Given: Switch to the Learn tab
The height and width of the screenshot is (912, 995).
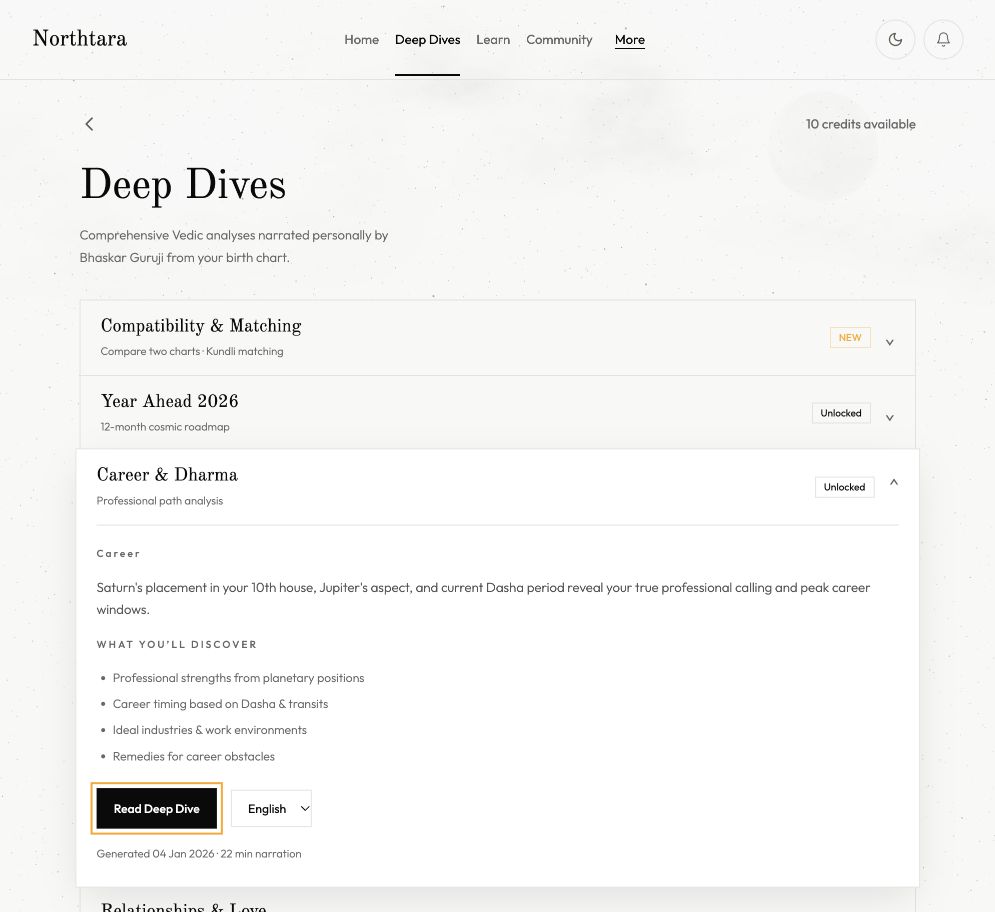Looking at the screenshot, I should pyautogui.click(x=493, y=39).
